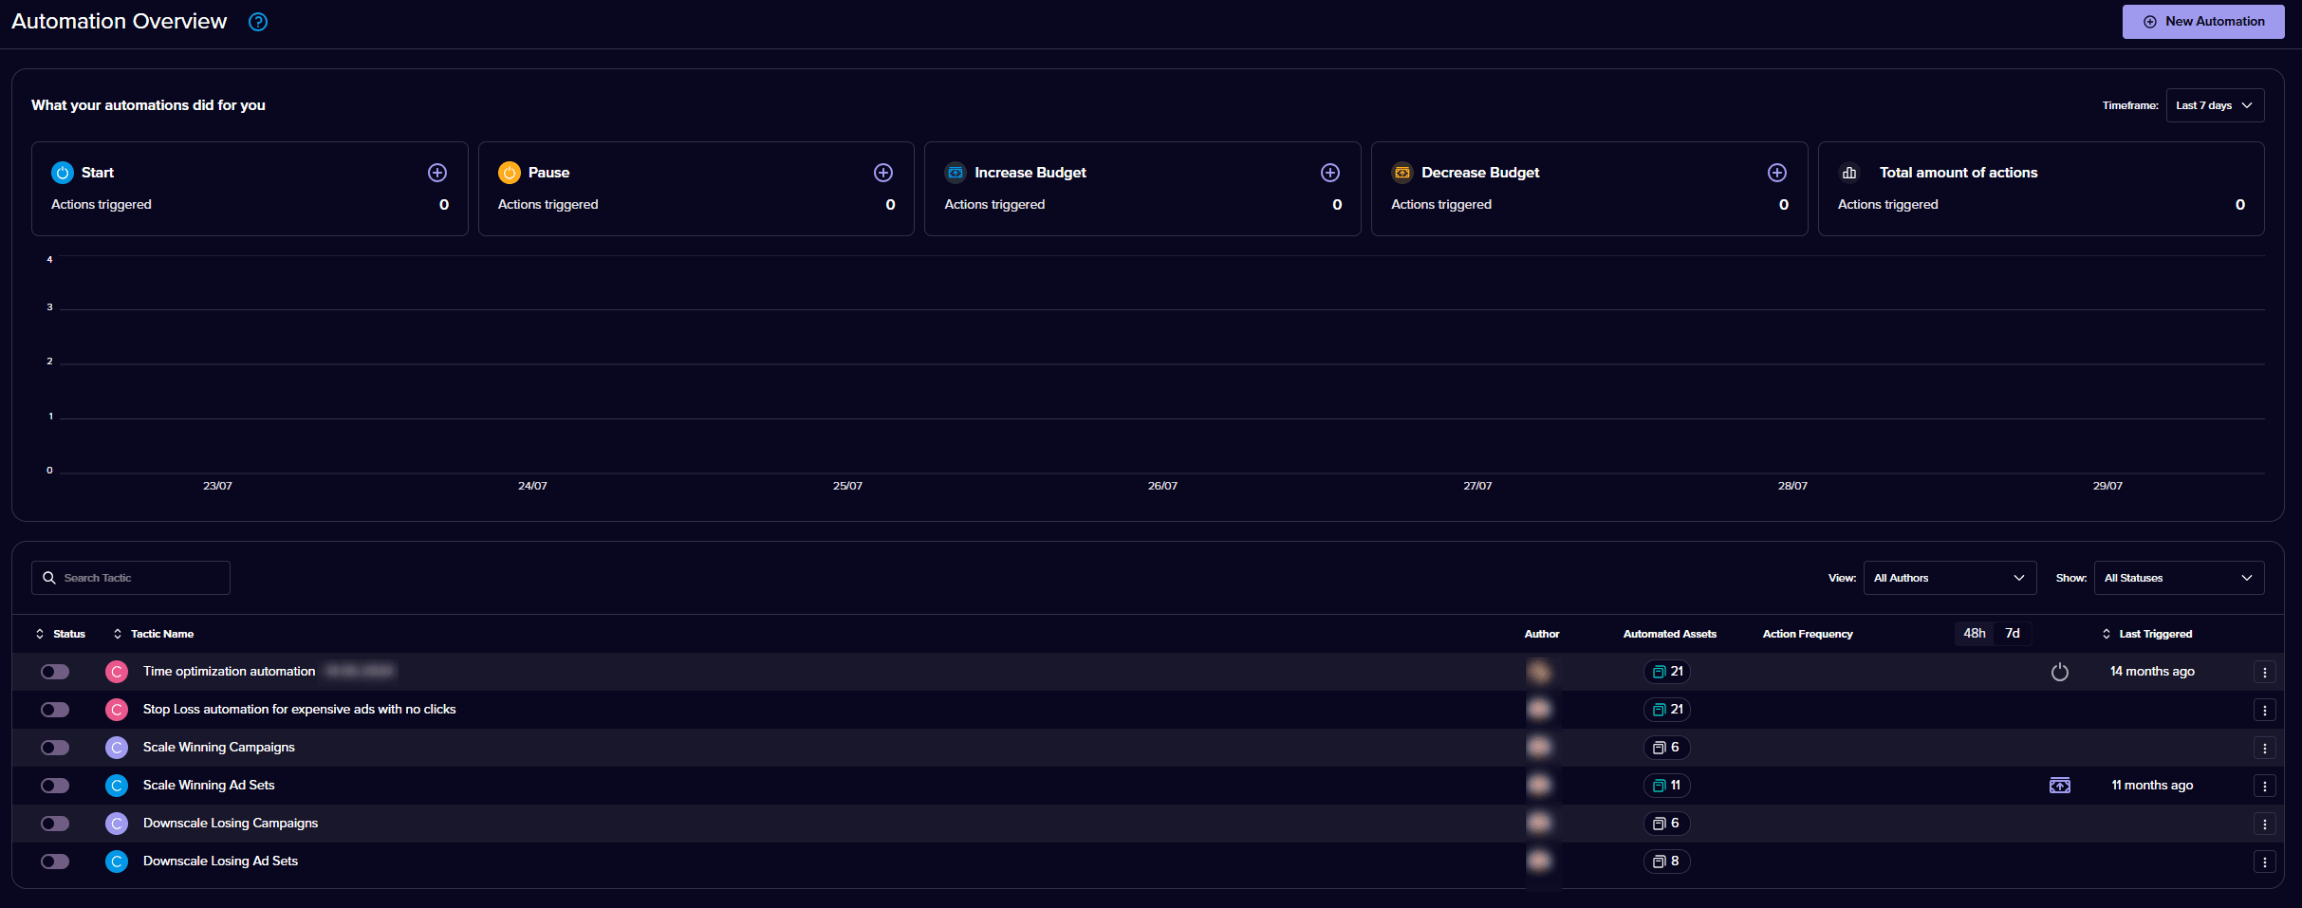The width and height of the screenshot is (2302, 908).
Task: Click the 8 assets badge for Downscale Losing Ad Sets
Action: coord(1667,862)
